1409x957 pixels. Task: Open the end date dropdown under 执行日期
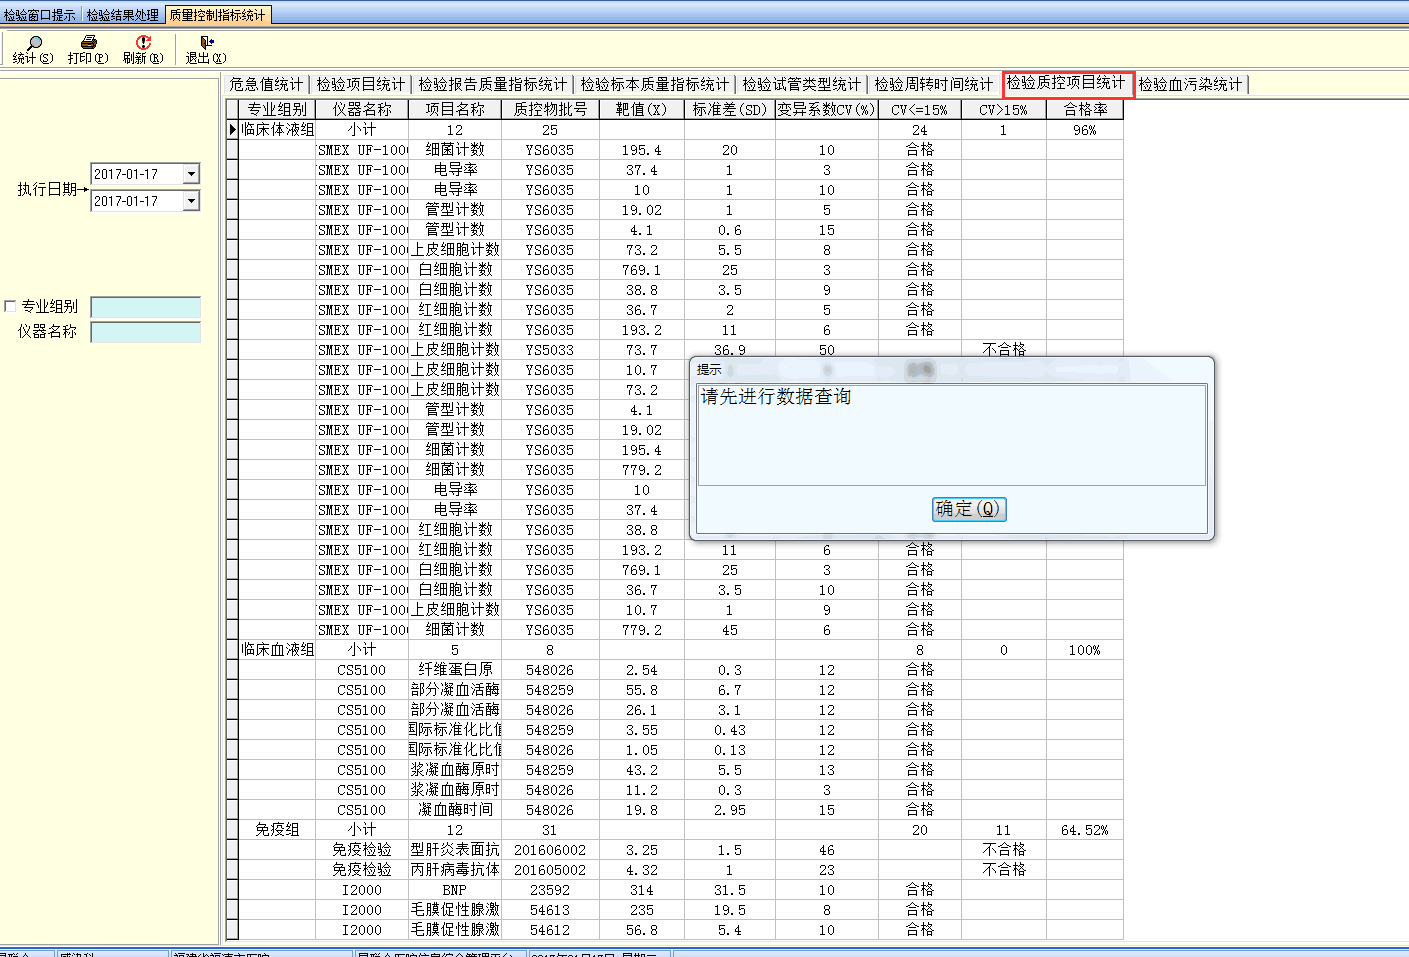point(191,201)
